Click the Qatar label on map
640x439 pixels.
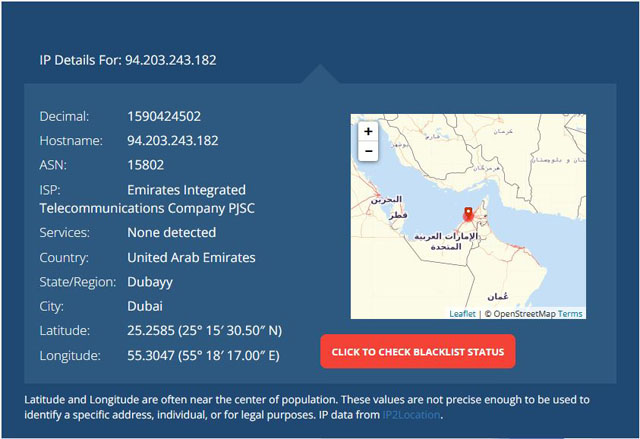[398, 215]
